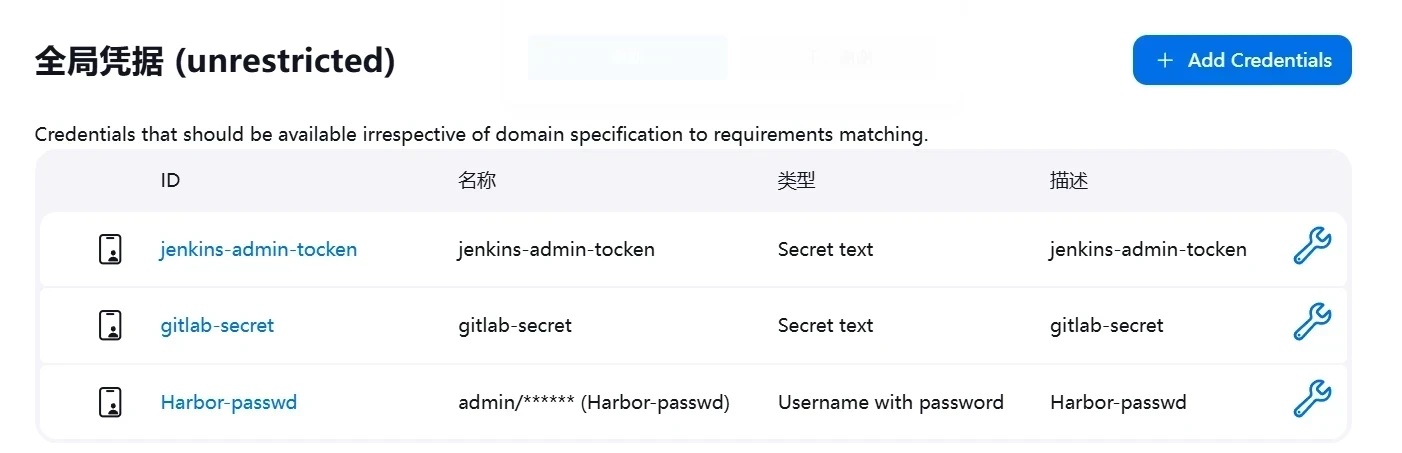This screenshot has height=453, width=1402.
Task: Click the 描述 column header
Action: pos(1068,181)
